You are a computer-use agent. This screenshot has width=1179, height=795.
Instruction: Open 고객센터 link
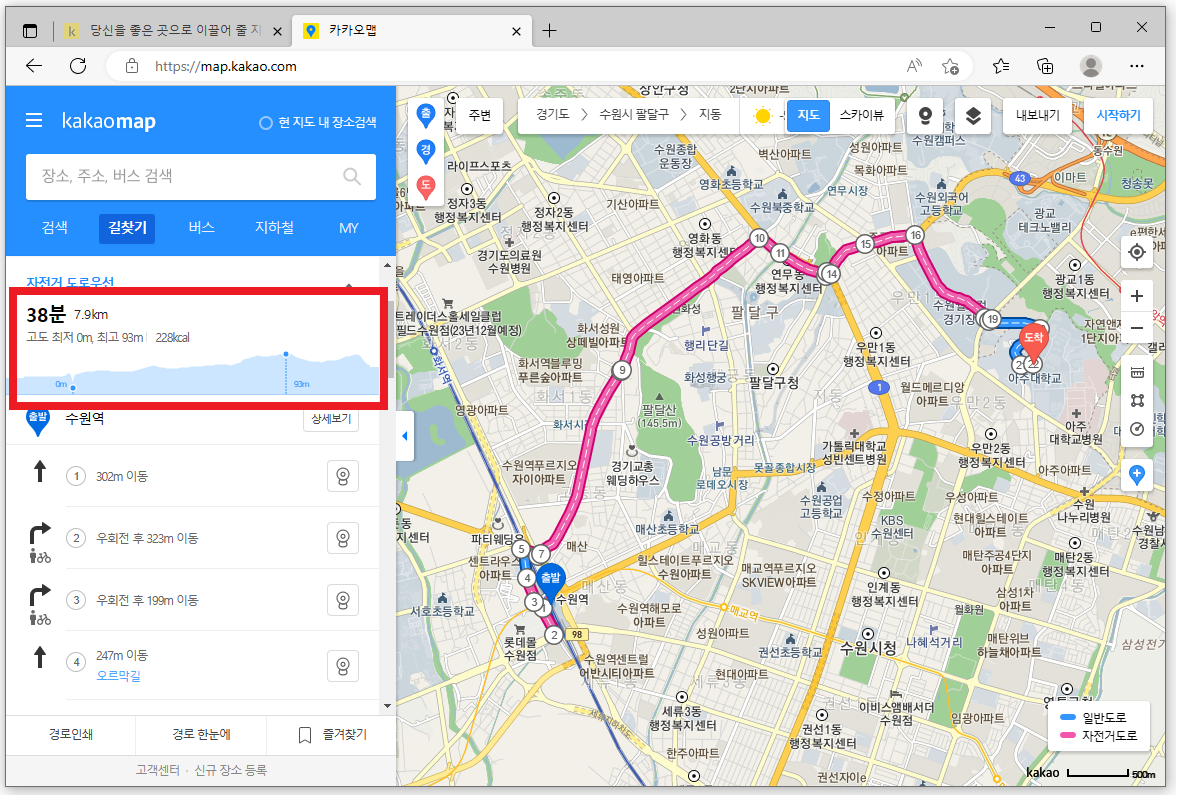[x=157, y=770]
